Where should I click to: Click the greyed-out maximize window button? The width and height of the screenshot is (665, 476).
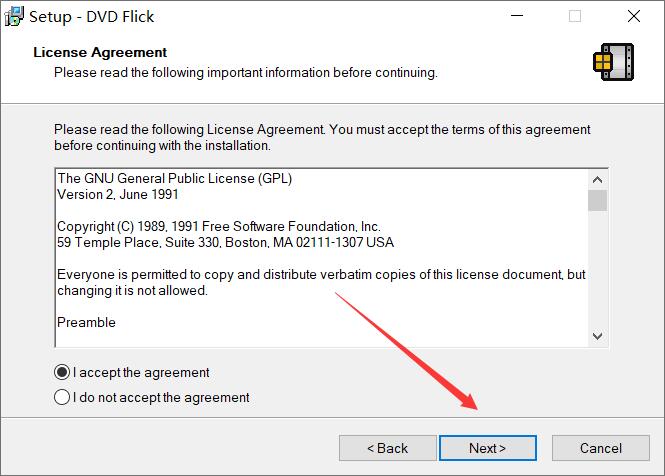tap(575, 16)
